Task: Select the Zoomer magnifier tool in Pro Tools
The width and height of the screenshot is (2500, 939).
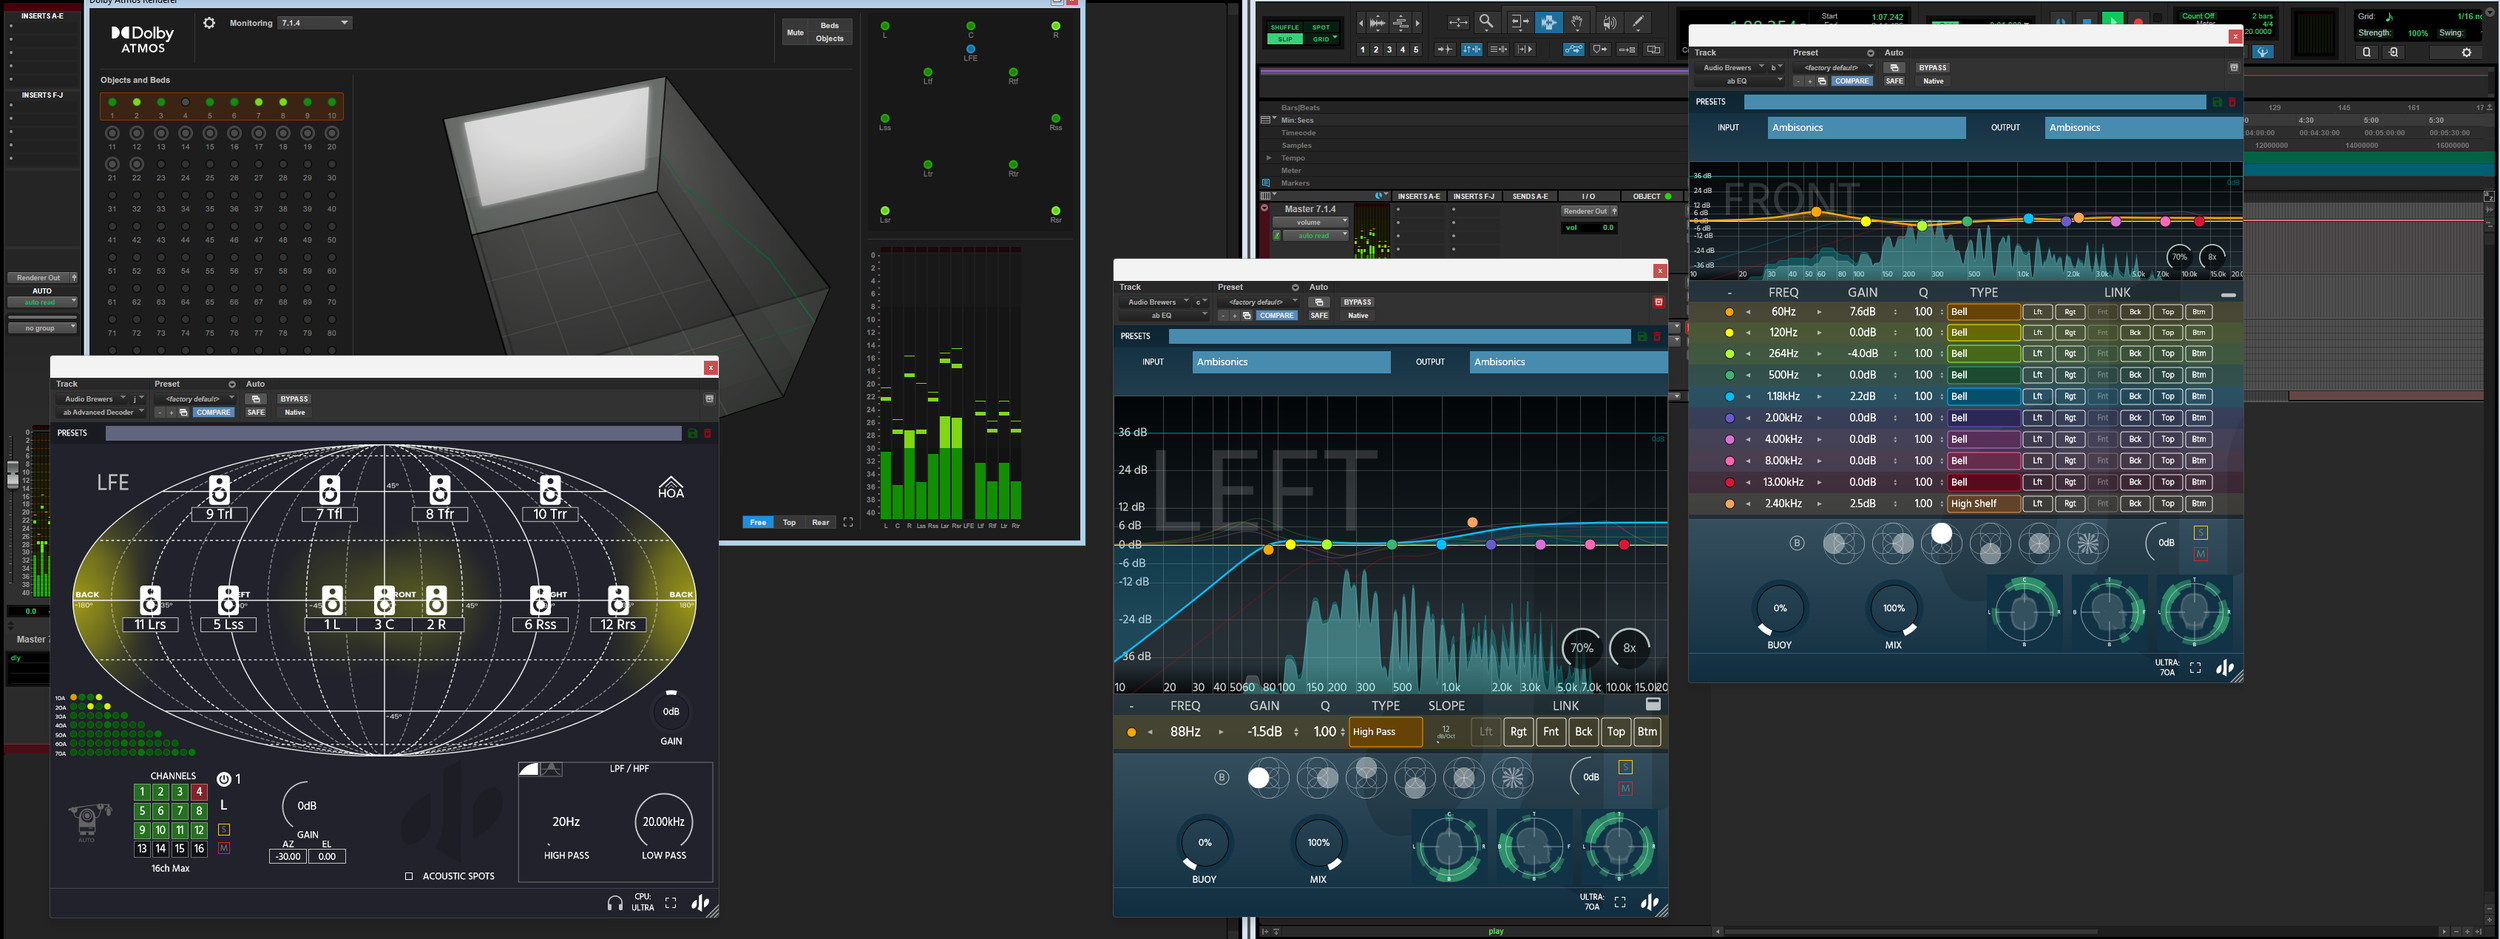Action: pyautogui.click(x=1486, y=22)
